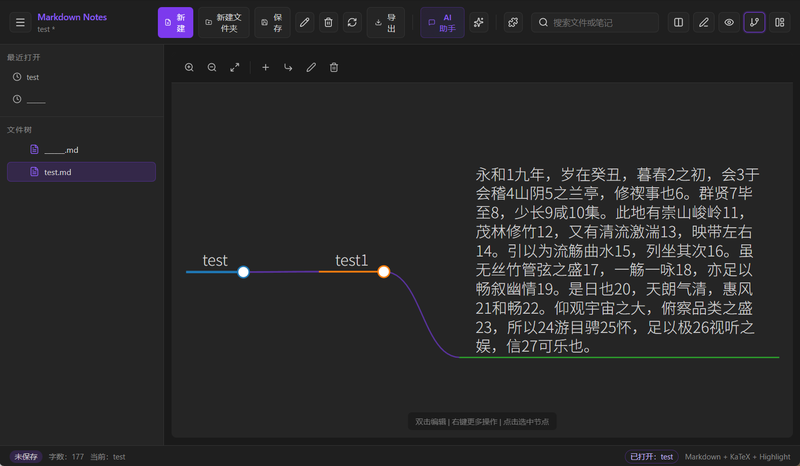Switch to split view layout
The height and width of the screenshot is (466, 800).
click(679, 22)
